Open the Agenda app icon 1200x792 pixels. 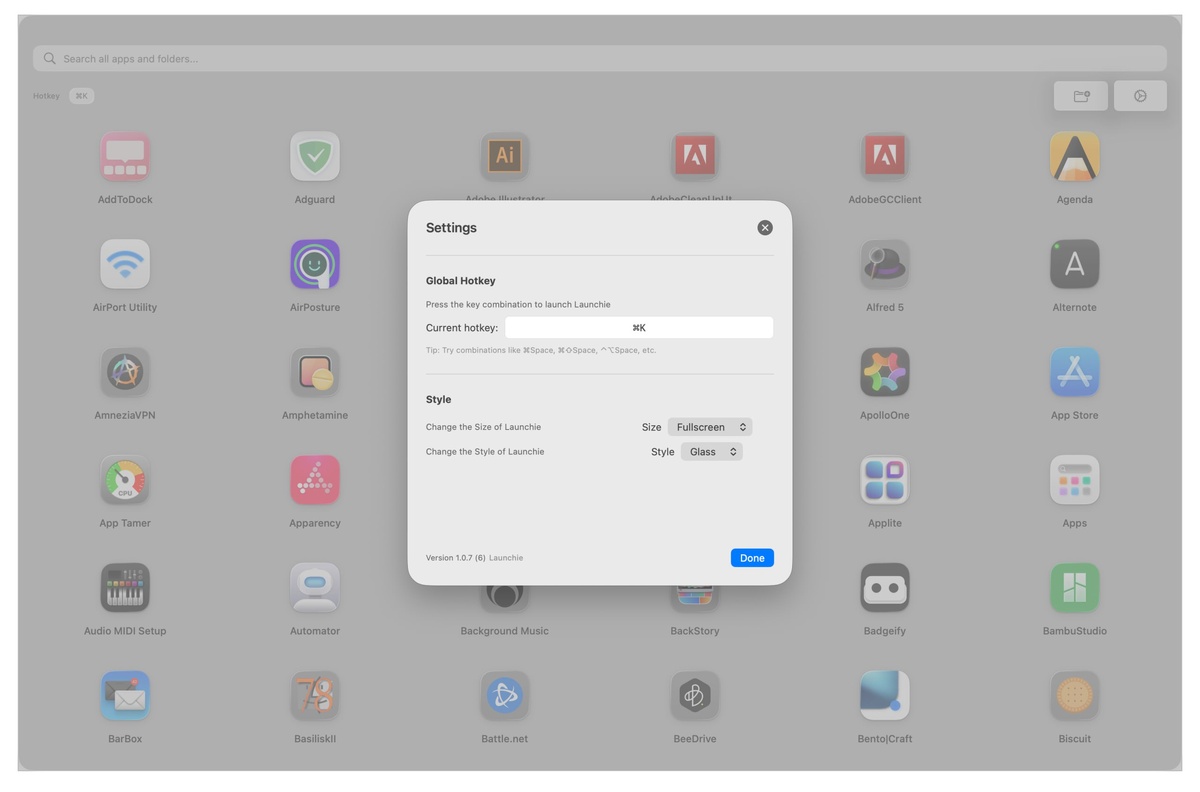click(x=1075, y=157)
